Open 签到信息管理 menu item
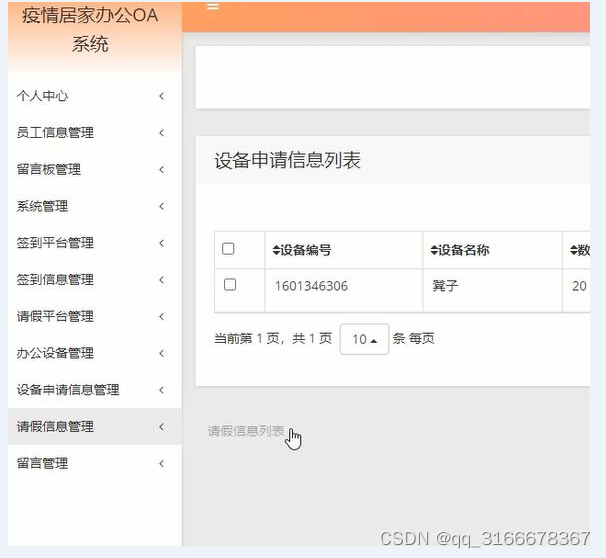This screenshot has width=606, height=558. click(94, 279)
